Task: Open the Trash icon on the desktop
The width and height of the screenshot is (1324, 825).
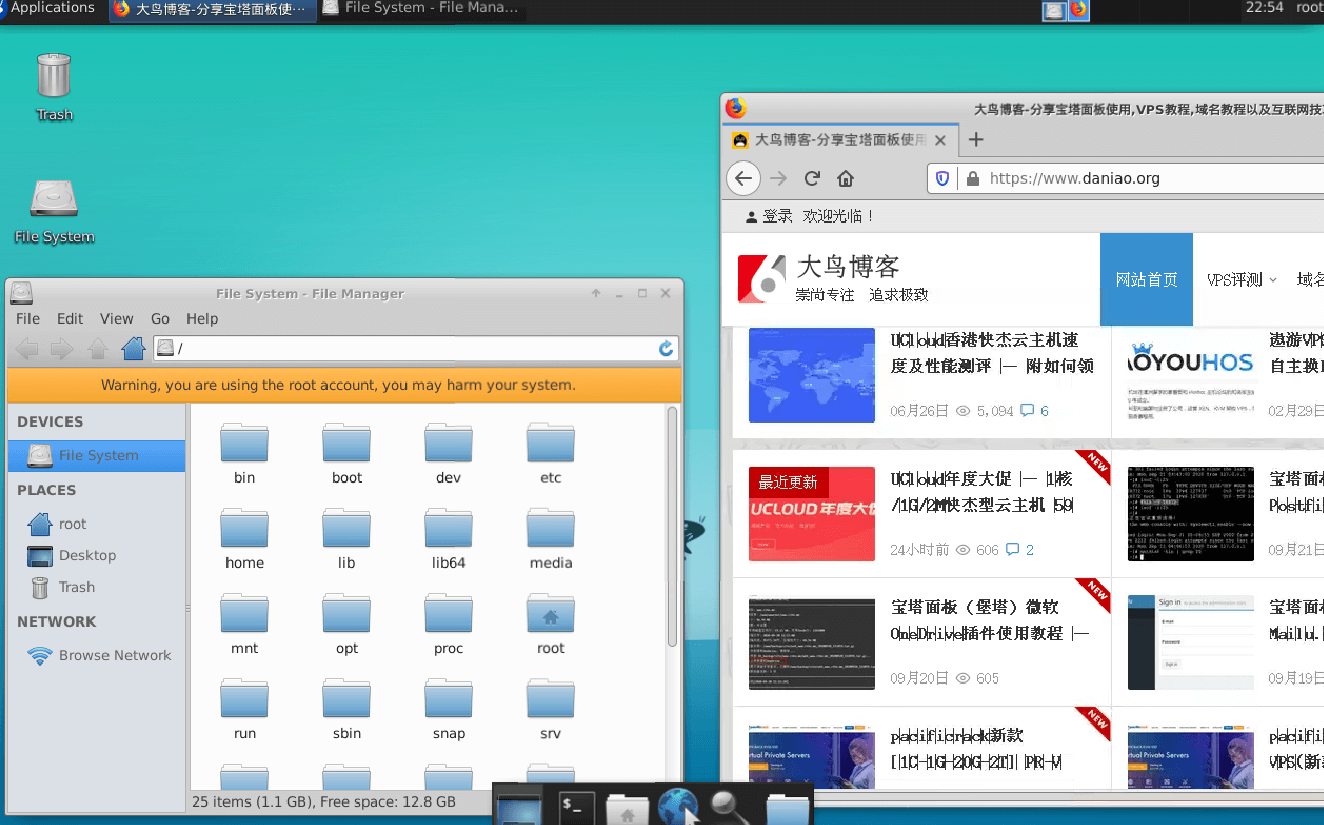Action: click(x=54, y=76)
